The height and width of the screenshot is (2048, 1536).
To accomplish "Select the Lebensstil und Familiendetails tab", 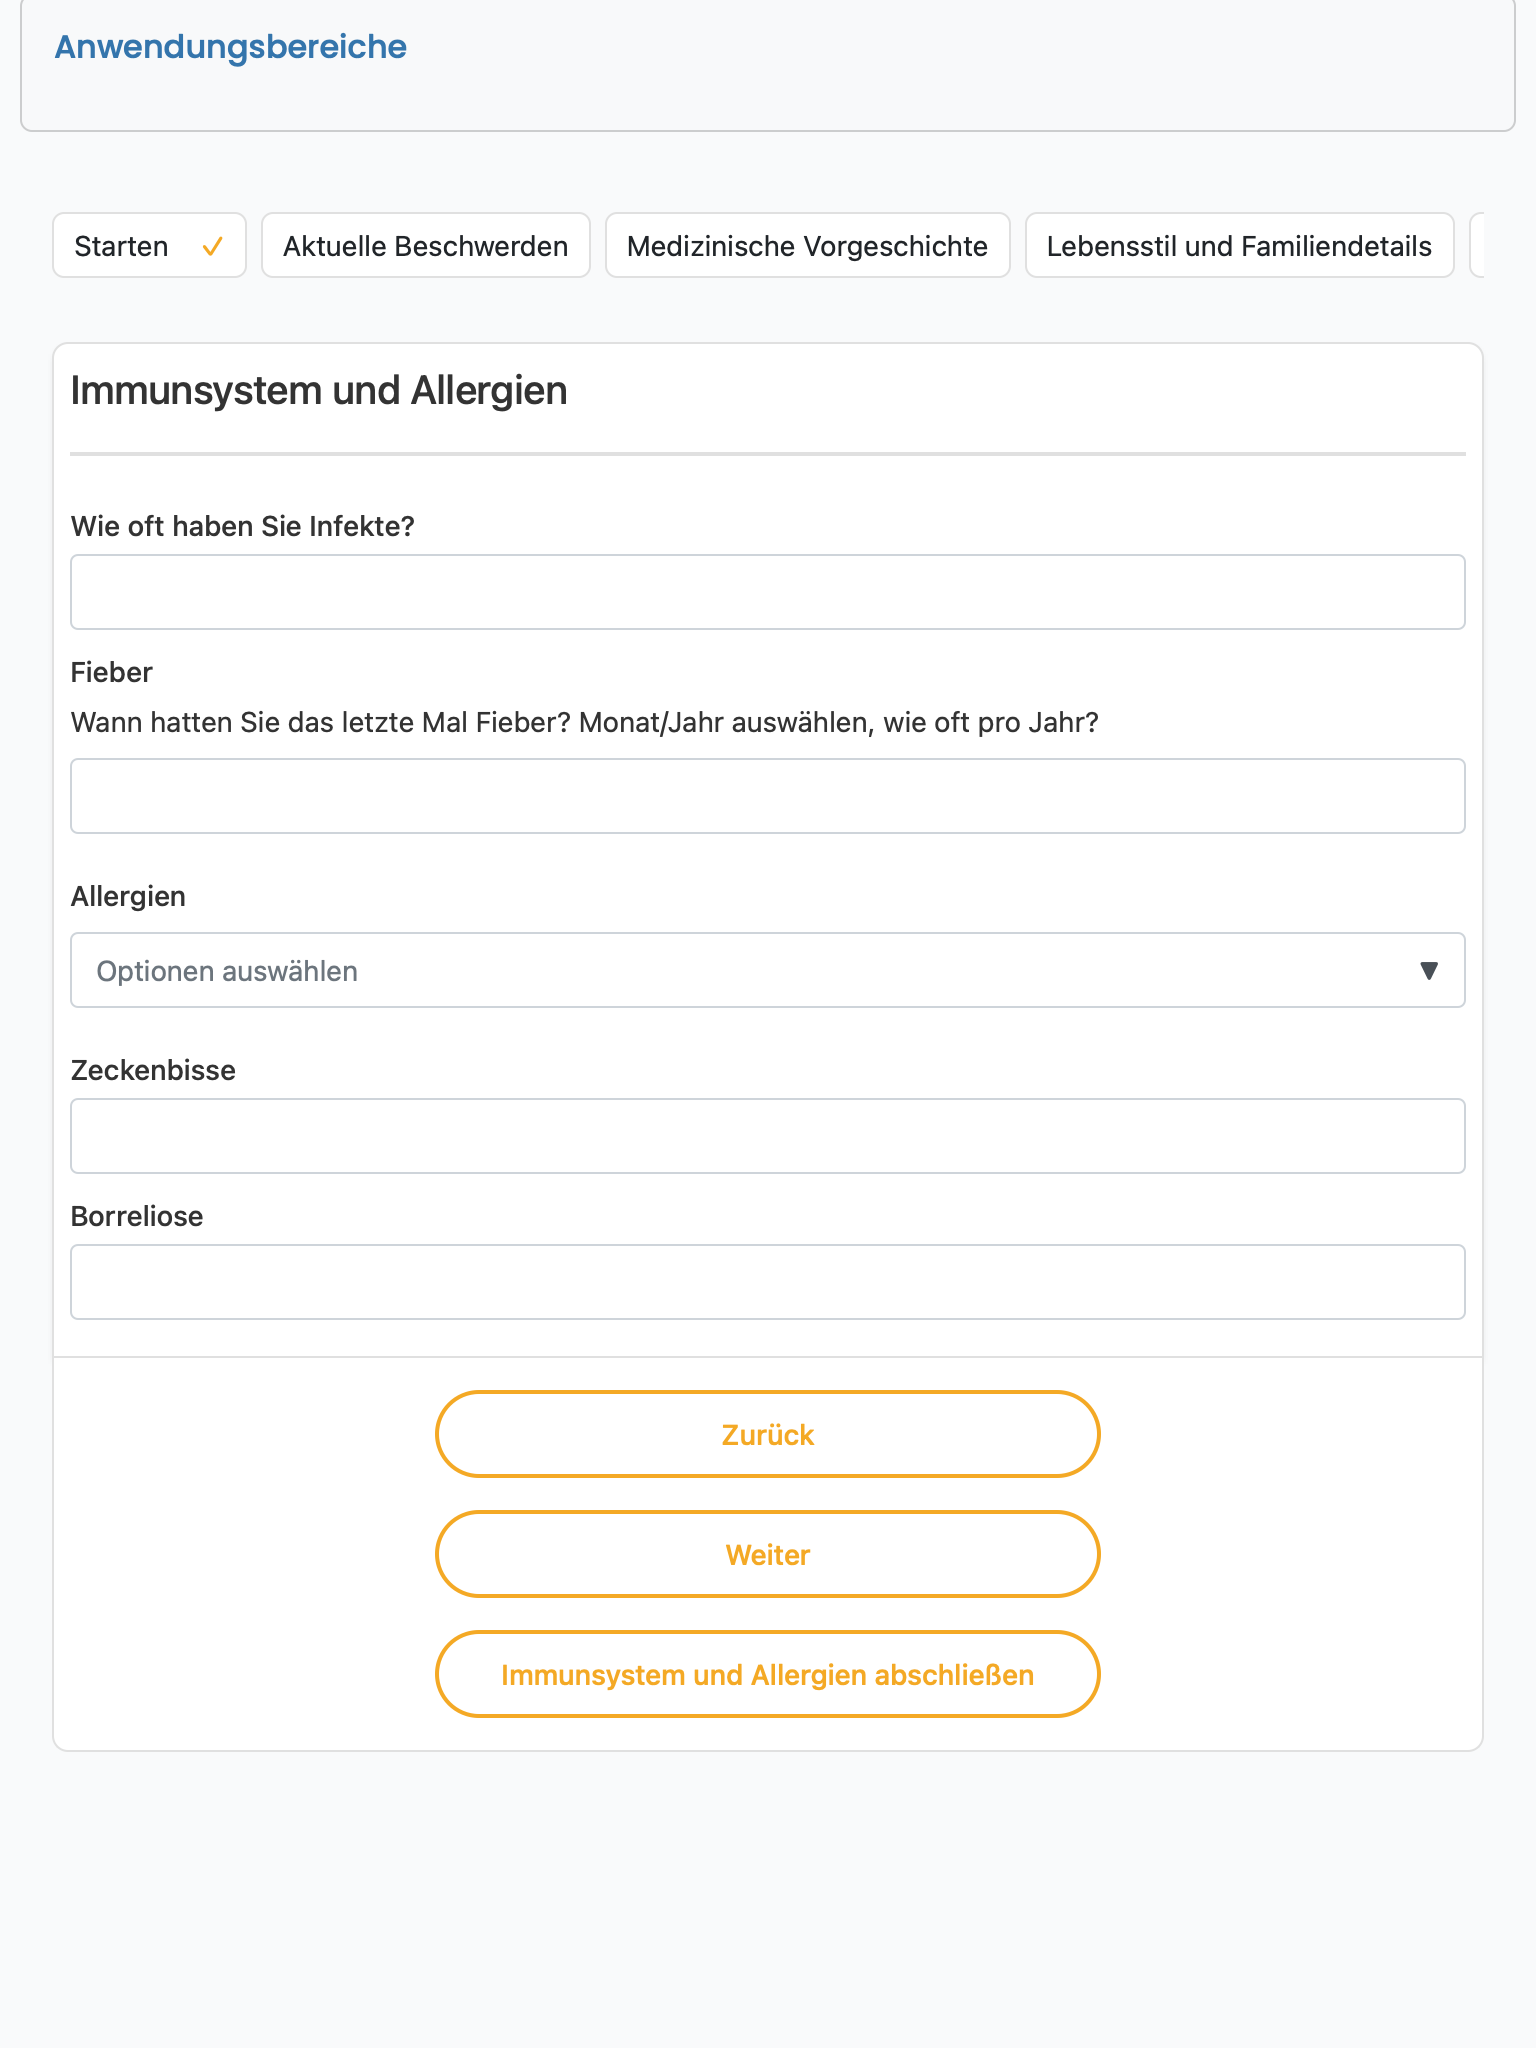I will tap(1240, 245).
